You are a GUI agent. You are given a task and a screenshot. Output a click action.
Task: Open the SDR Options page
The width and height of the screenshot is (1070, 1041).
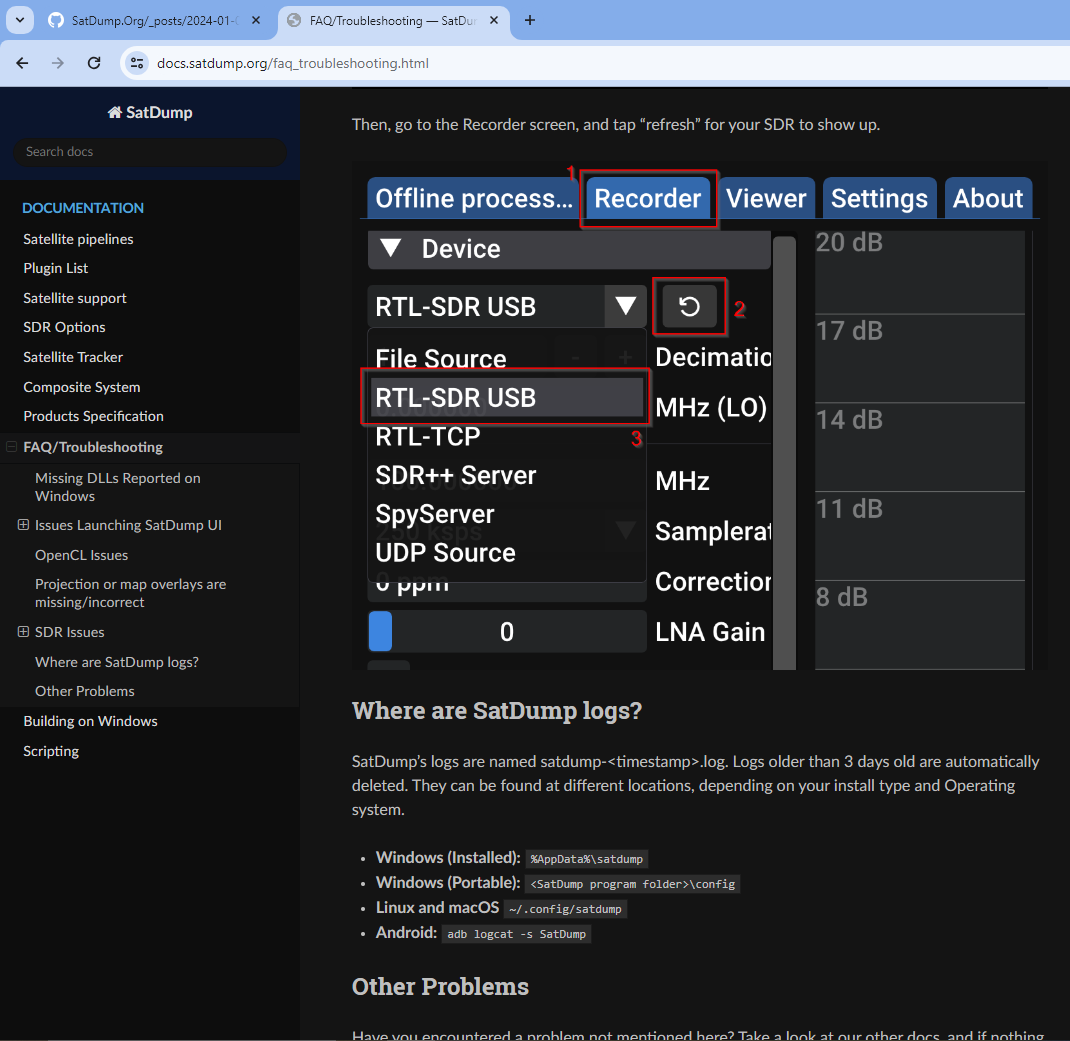pos(64,327)
